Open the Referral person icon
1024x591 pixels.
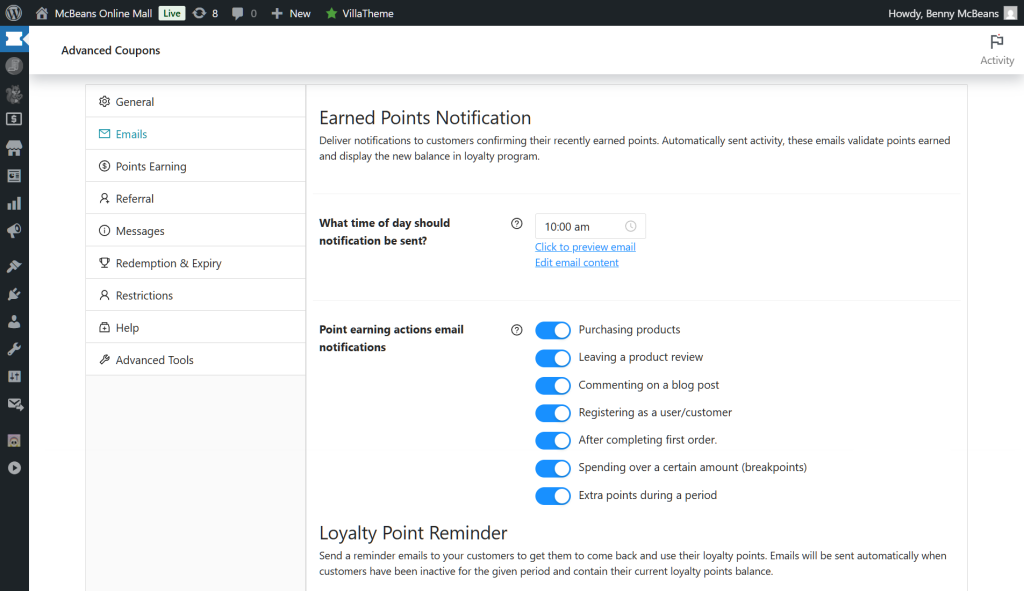(x=104, y=198)
